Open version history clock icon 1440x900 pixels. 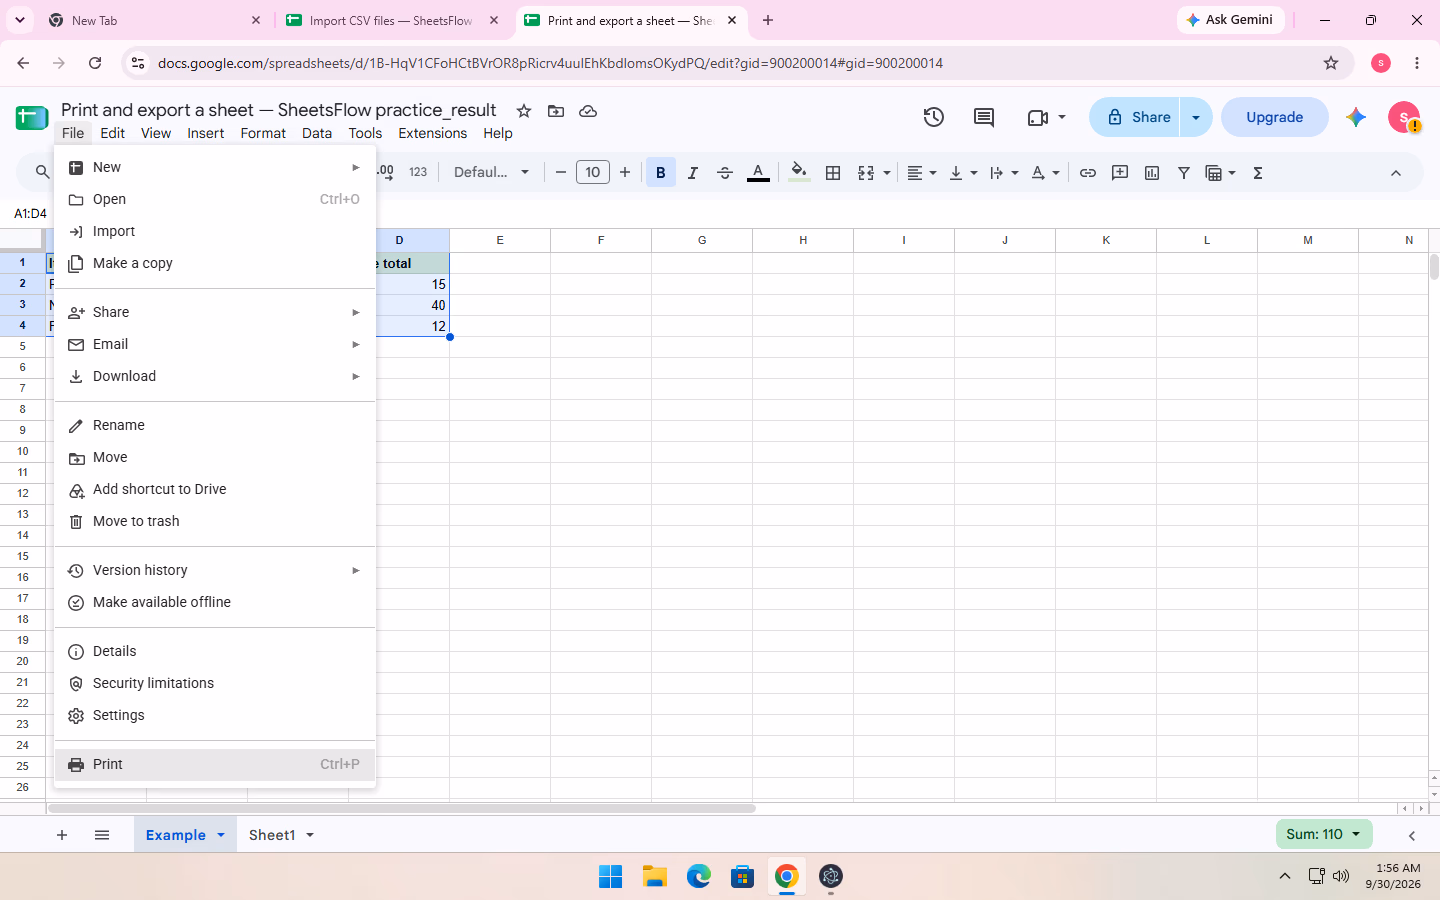pos(933,117)
